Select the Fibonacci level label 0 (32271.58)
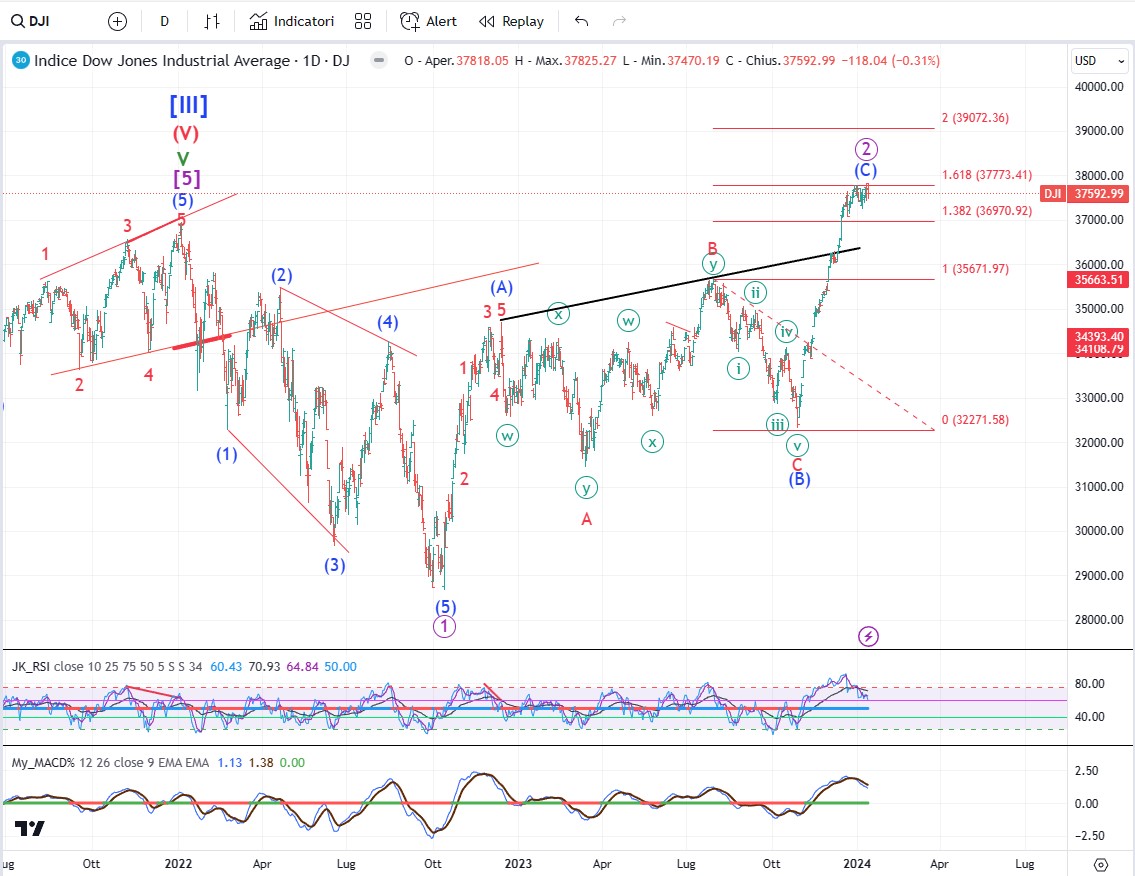This screenshot has height=876, width=1135. coord(975,420)
